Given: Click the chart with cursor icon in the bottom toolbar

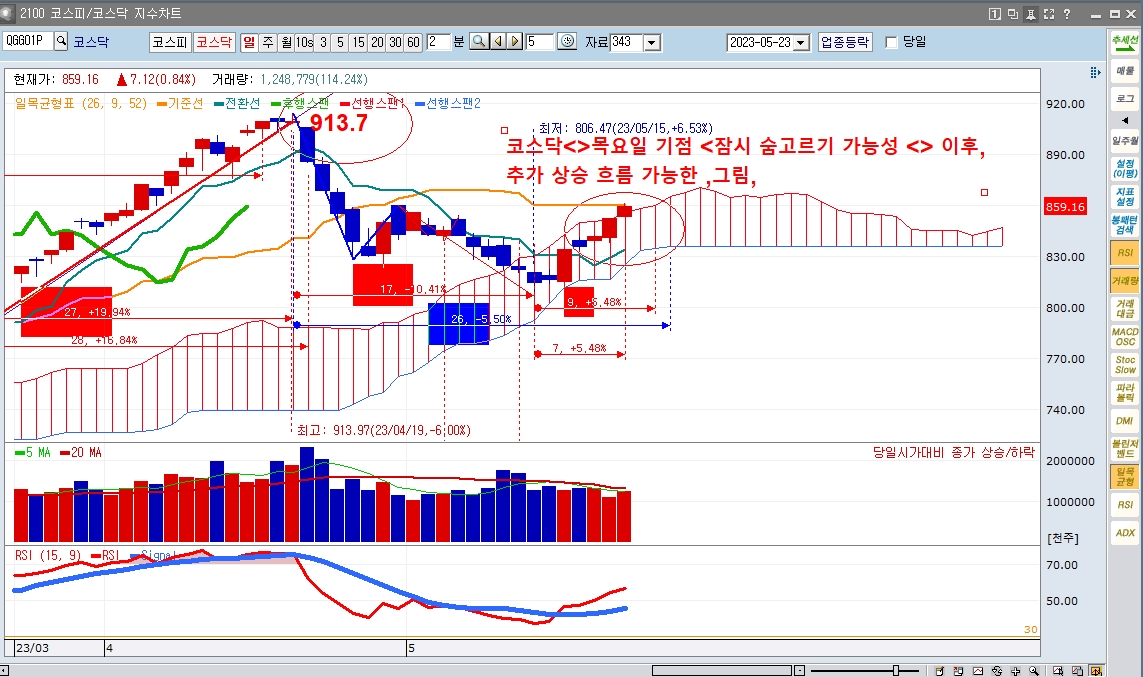Looking at the screenshot, I should [1058, 670].
